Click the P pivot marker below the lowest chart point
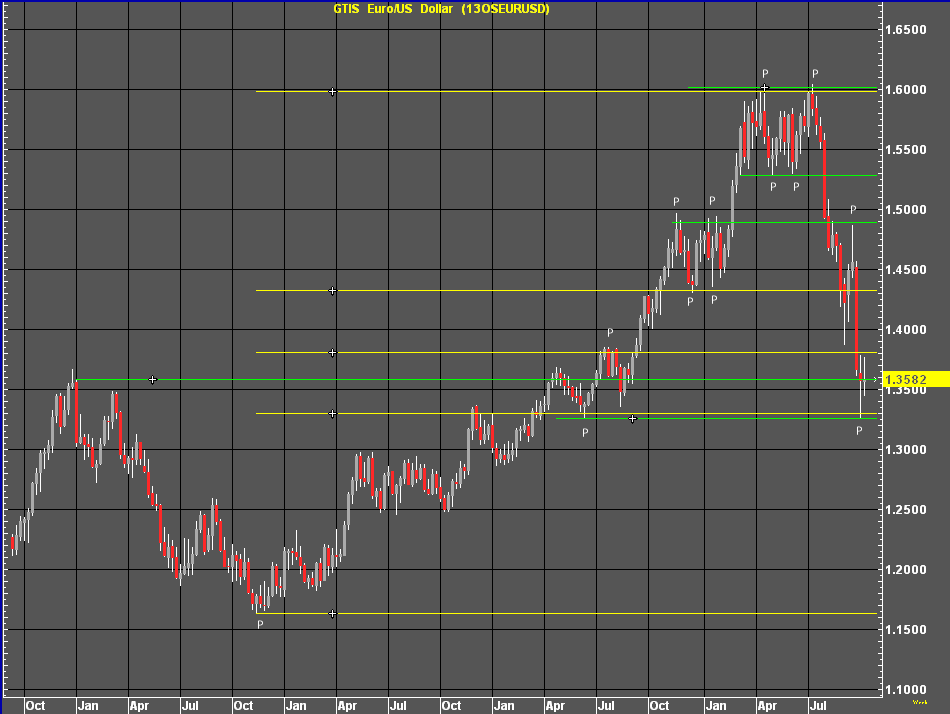This screenshot has width=950, height=714. point(260,625)
